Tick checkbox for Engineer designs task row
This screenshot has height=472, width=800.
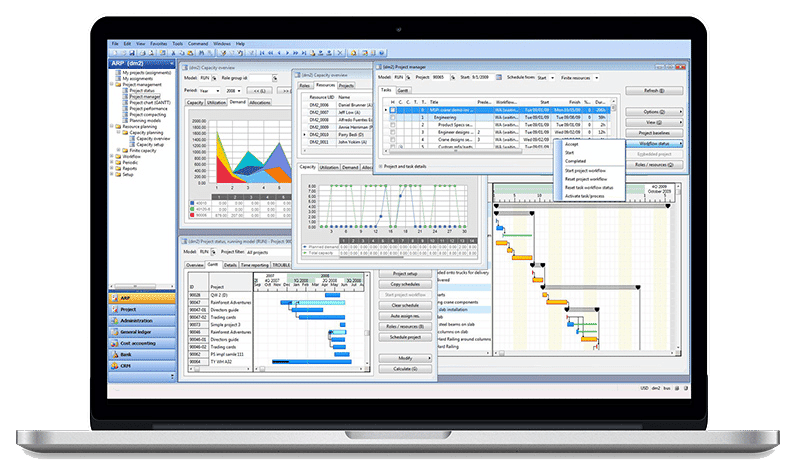392,132
